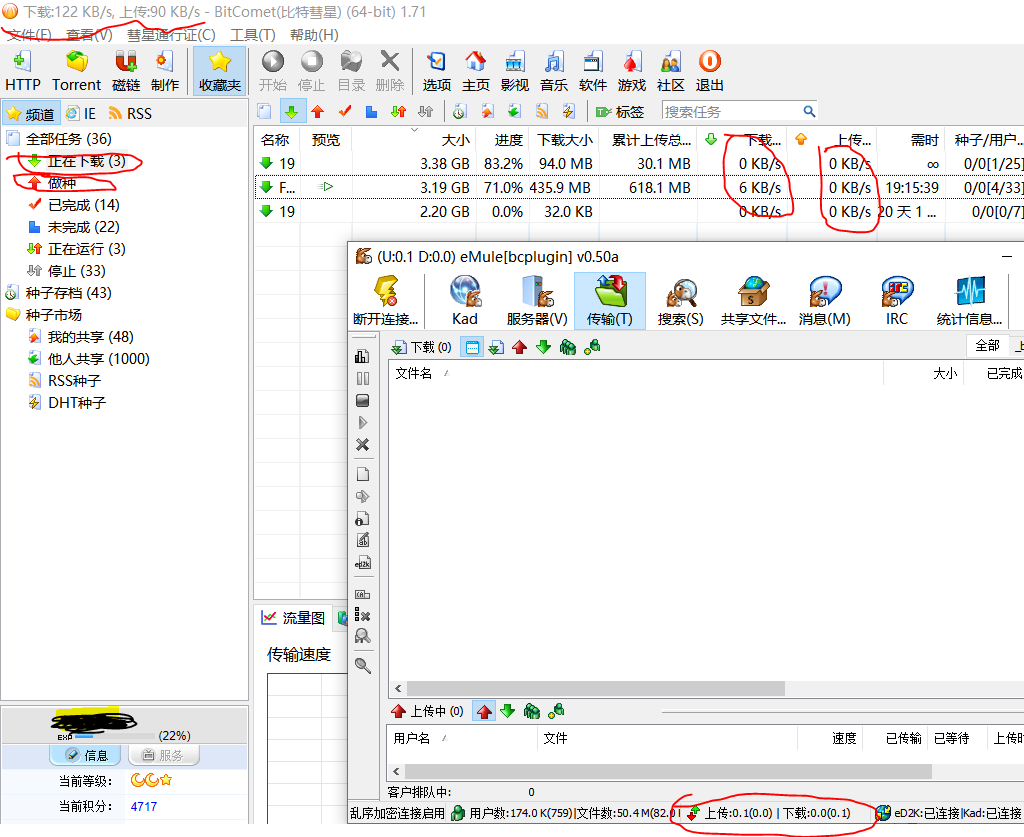Click the 服务 service button
The height and width of the screenshot is (837, 1024).
[x=163, y=755]
